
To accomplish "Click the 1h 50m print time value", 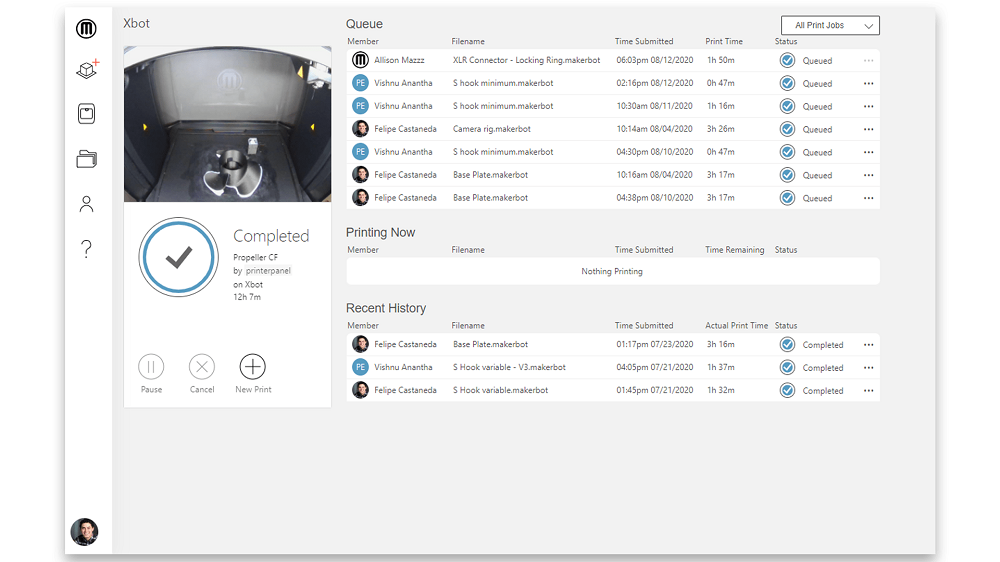I will pyautogui.click(x=721, y=60).
